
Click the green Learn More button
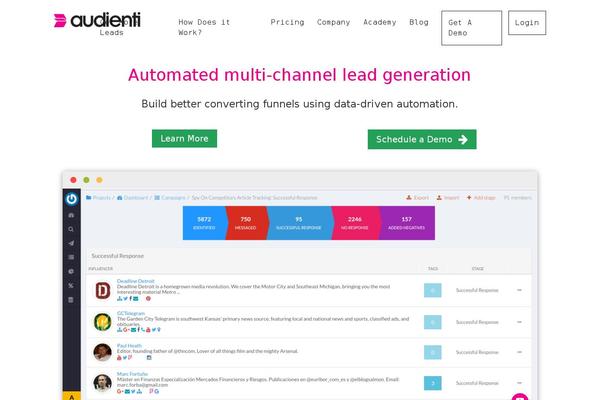click(184, 139)
